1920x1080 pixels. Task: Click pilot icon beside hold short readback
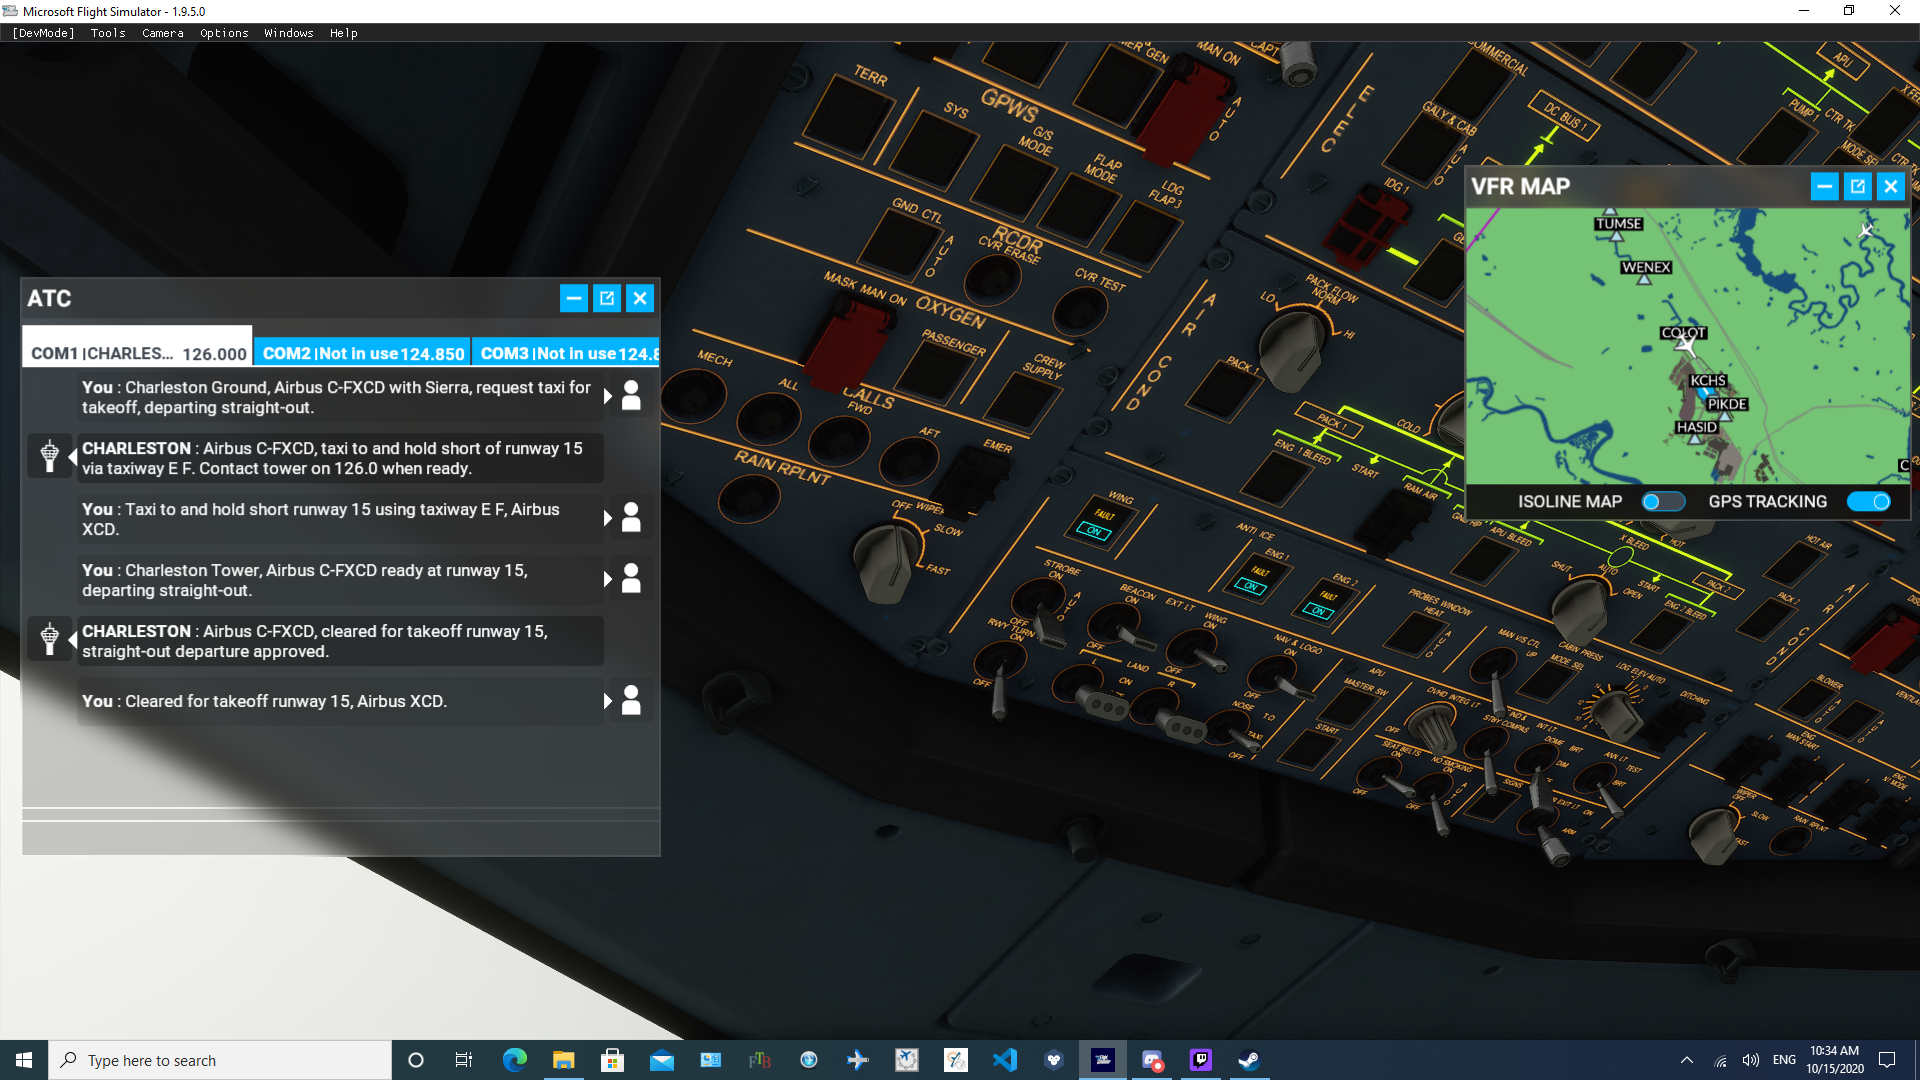click(x=631, y=518)
